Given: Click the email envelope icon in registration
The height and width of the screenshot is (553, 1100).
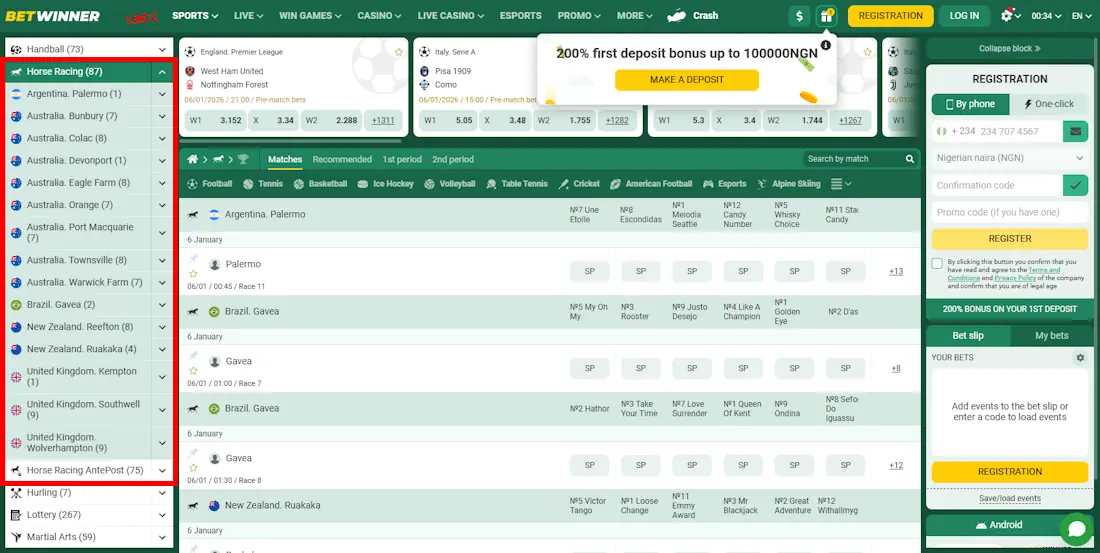Looking at the screenshot, I should click(1075, 131).
